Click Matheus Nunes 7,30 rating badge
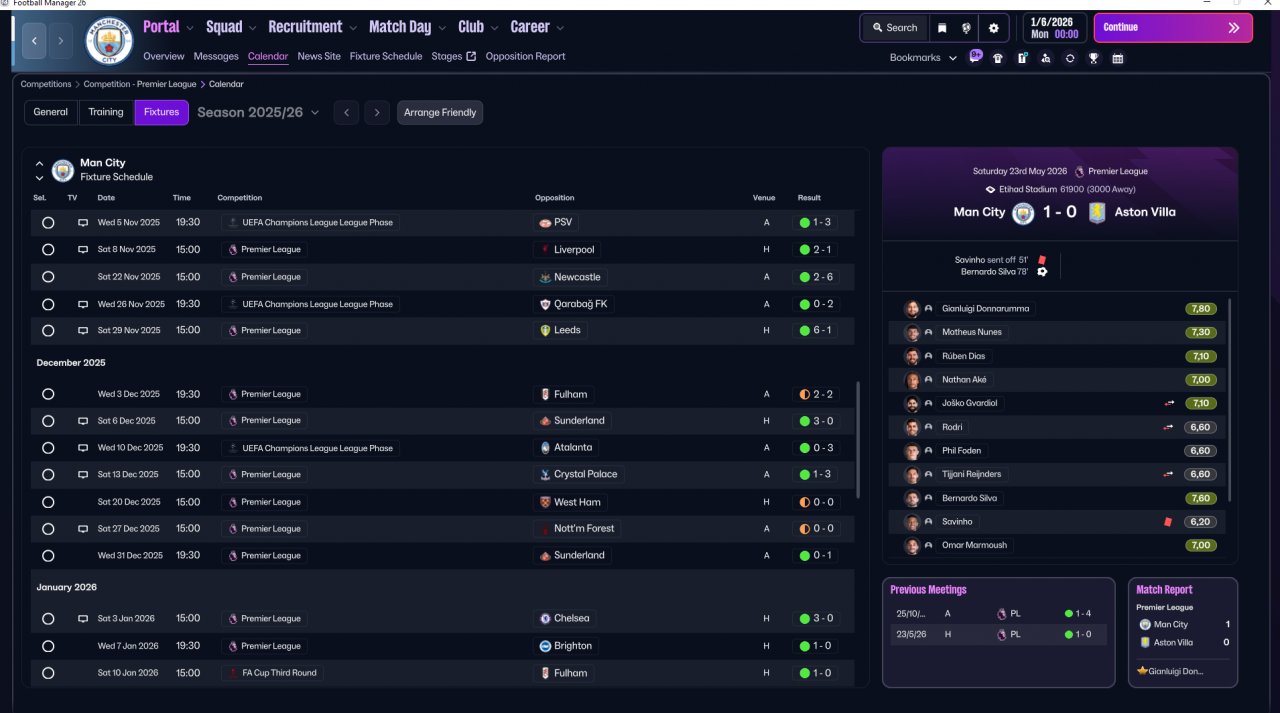The width and height of the screenshot is (1280, 713). tap(1201, 333)
